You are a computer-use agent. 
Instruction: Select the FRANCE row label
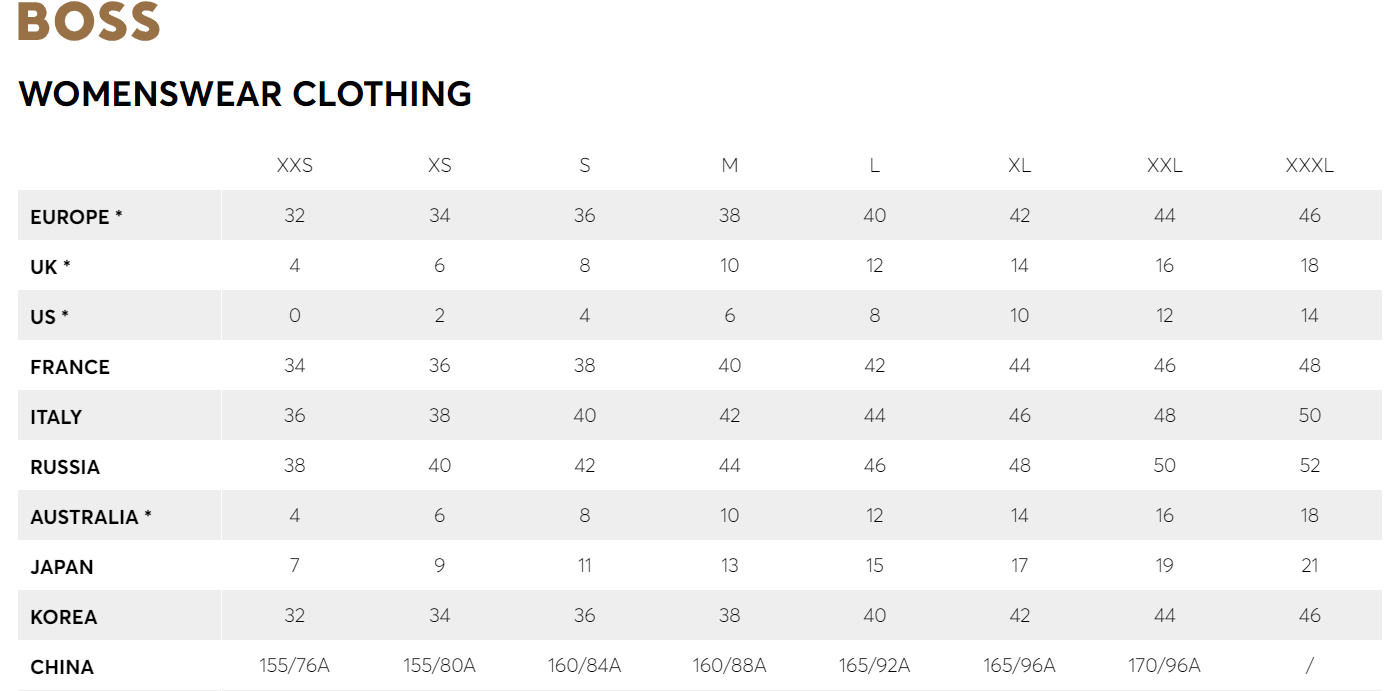click(x=70, y=367)
